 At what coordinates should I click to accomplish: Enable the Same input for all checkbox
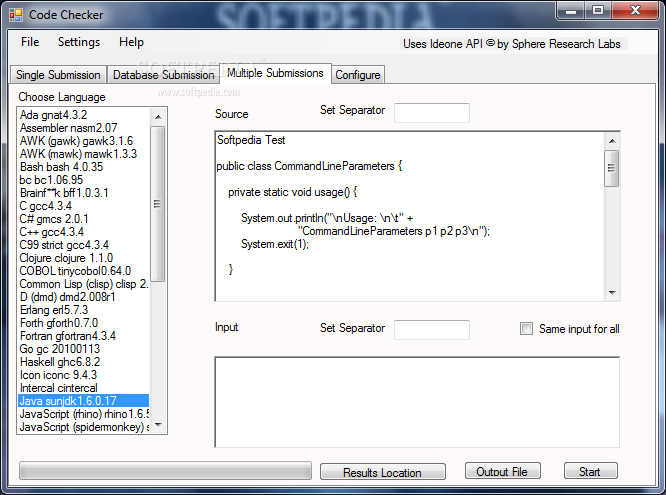[526, 328]
